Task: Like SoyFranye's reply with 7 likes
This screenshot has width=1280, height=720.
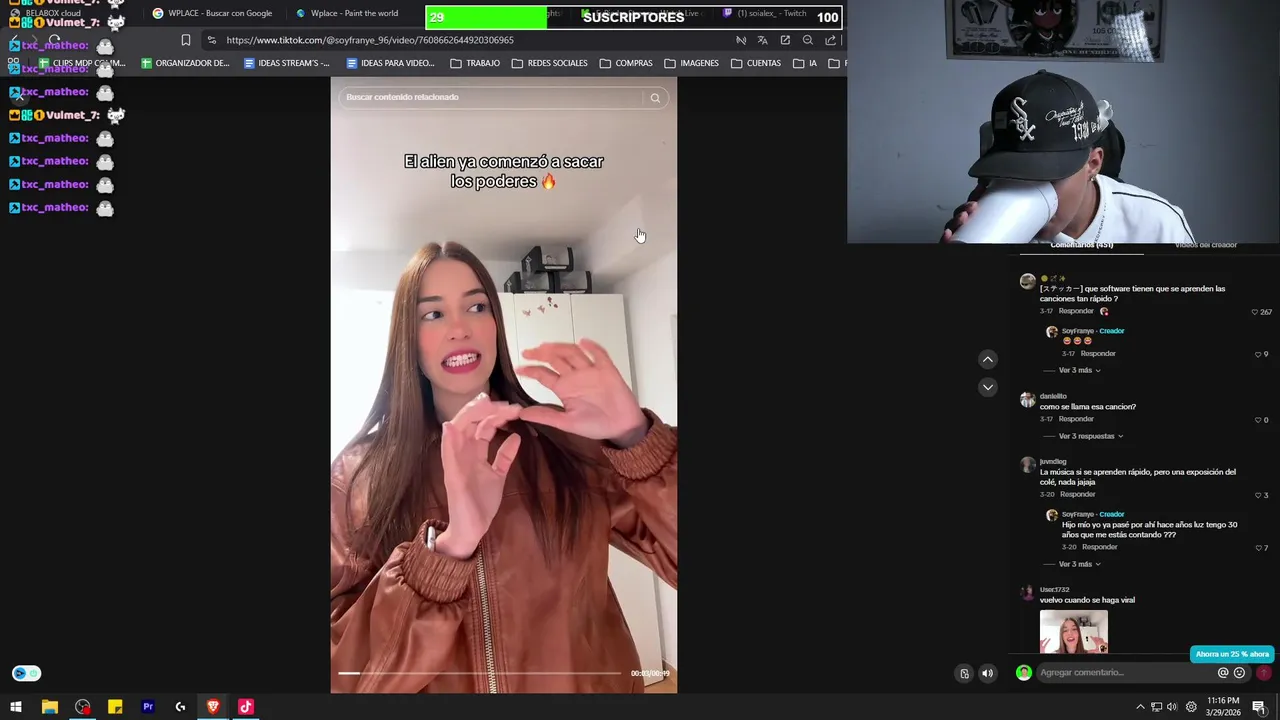Action: [1258, 548]
